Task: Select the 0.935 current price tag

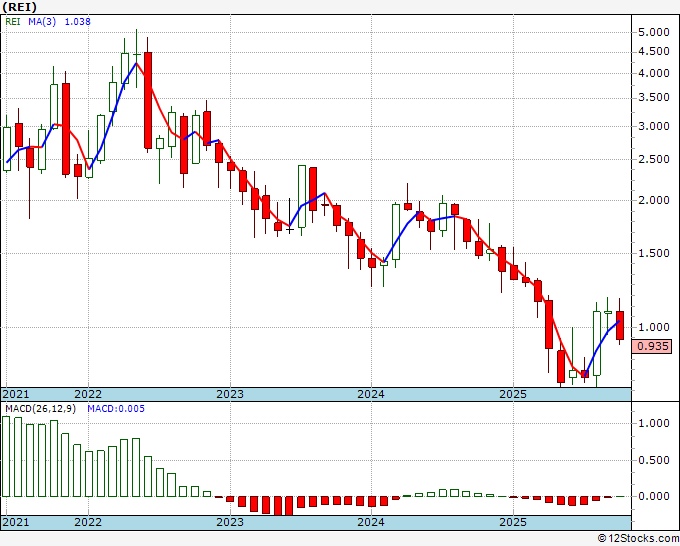Action: tap(652, 346)
